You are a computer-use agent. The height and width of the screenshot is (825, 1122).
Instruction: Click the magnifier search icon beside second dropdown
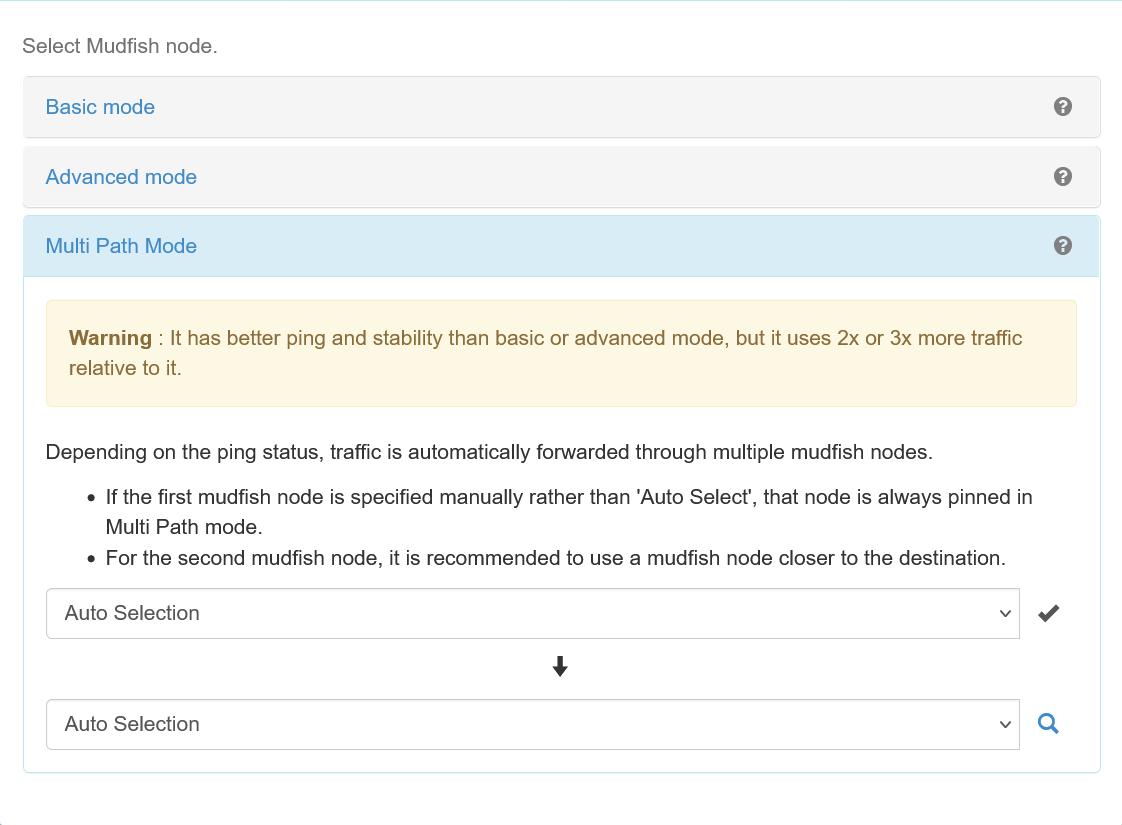click(1048, 723)
